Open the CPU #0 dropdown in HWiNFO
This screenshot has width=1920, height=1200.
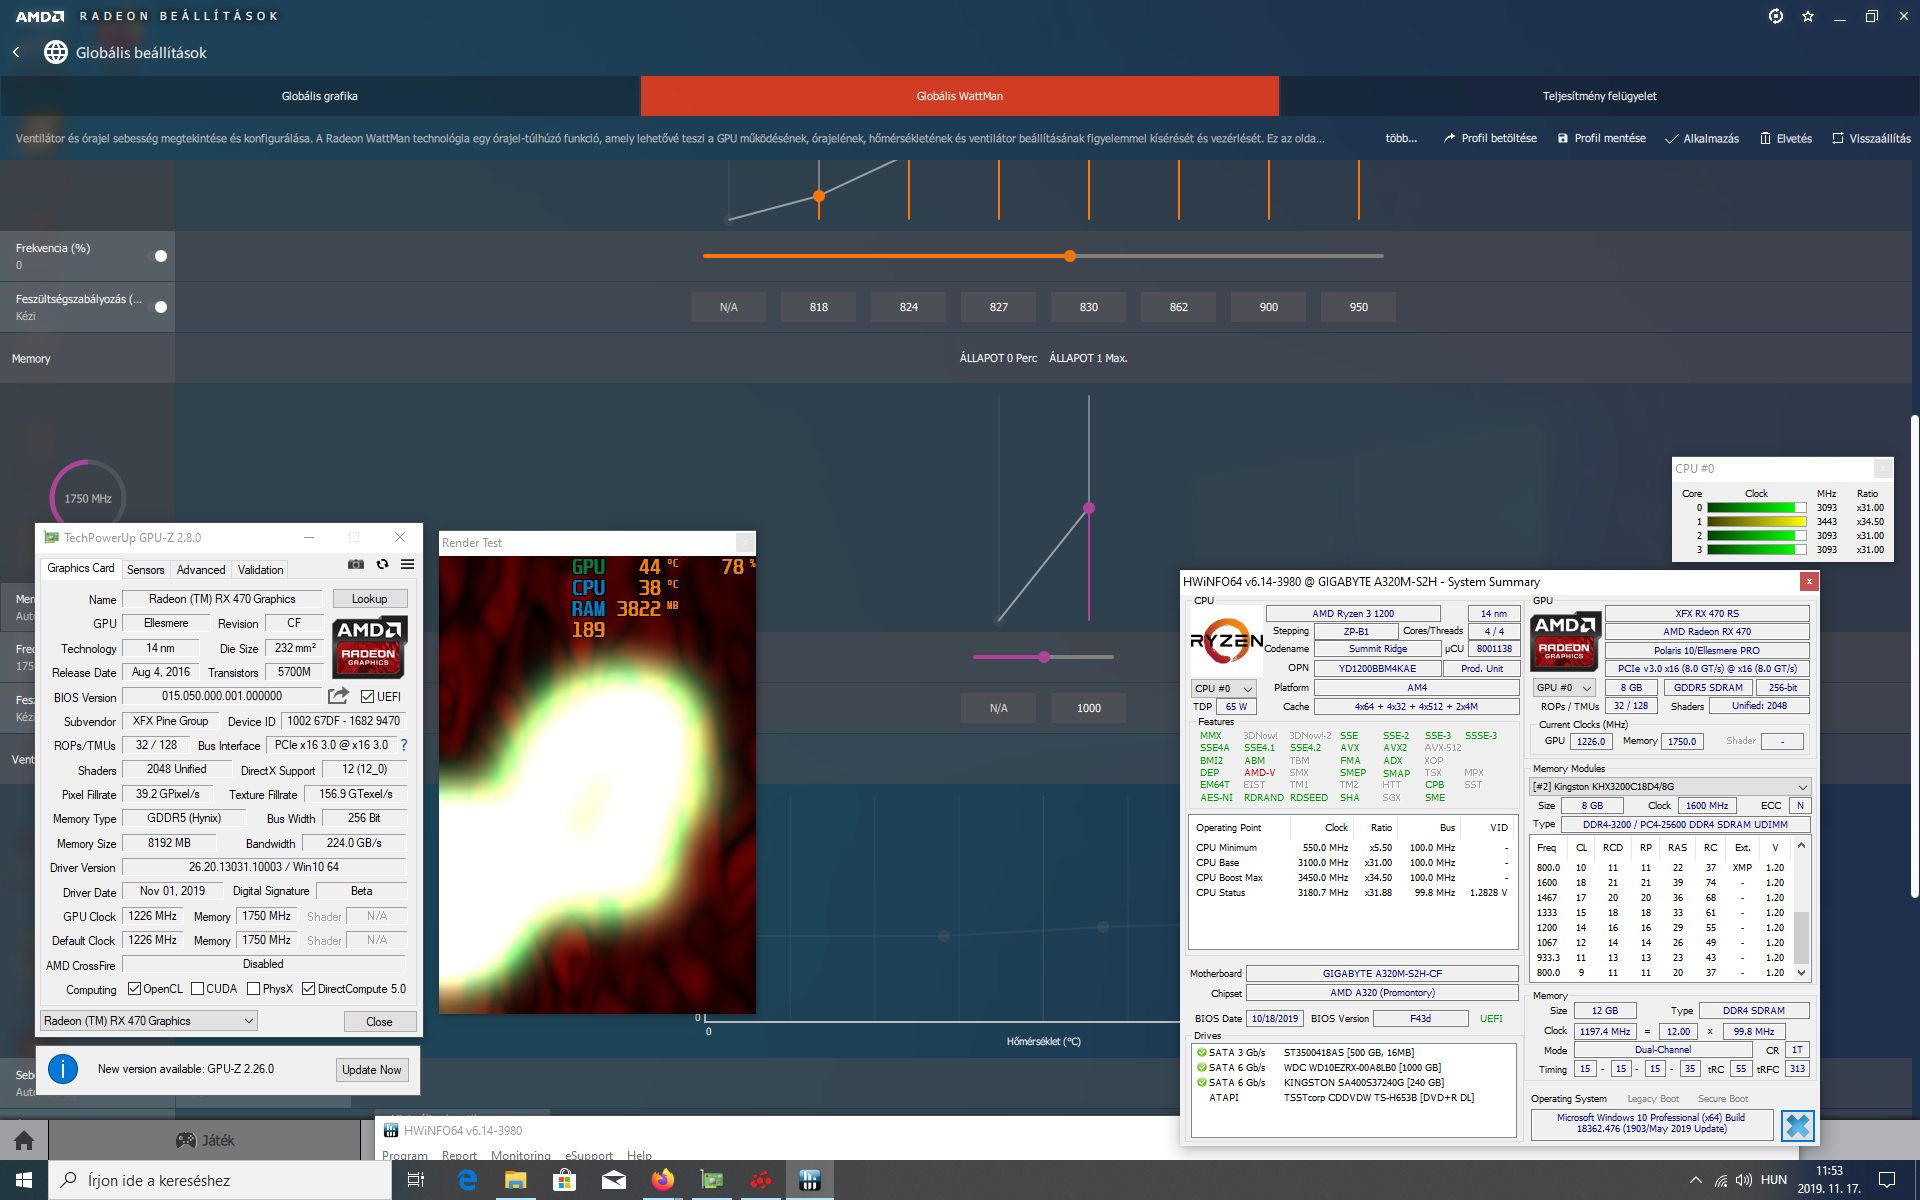1223,688
